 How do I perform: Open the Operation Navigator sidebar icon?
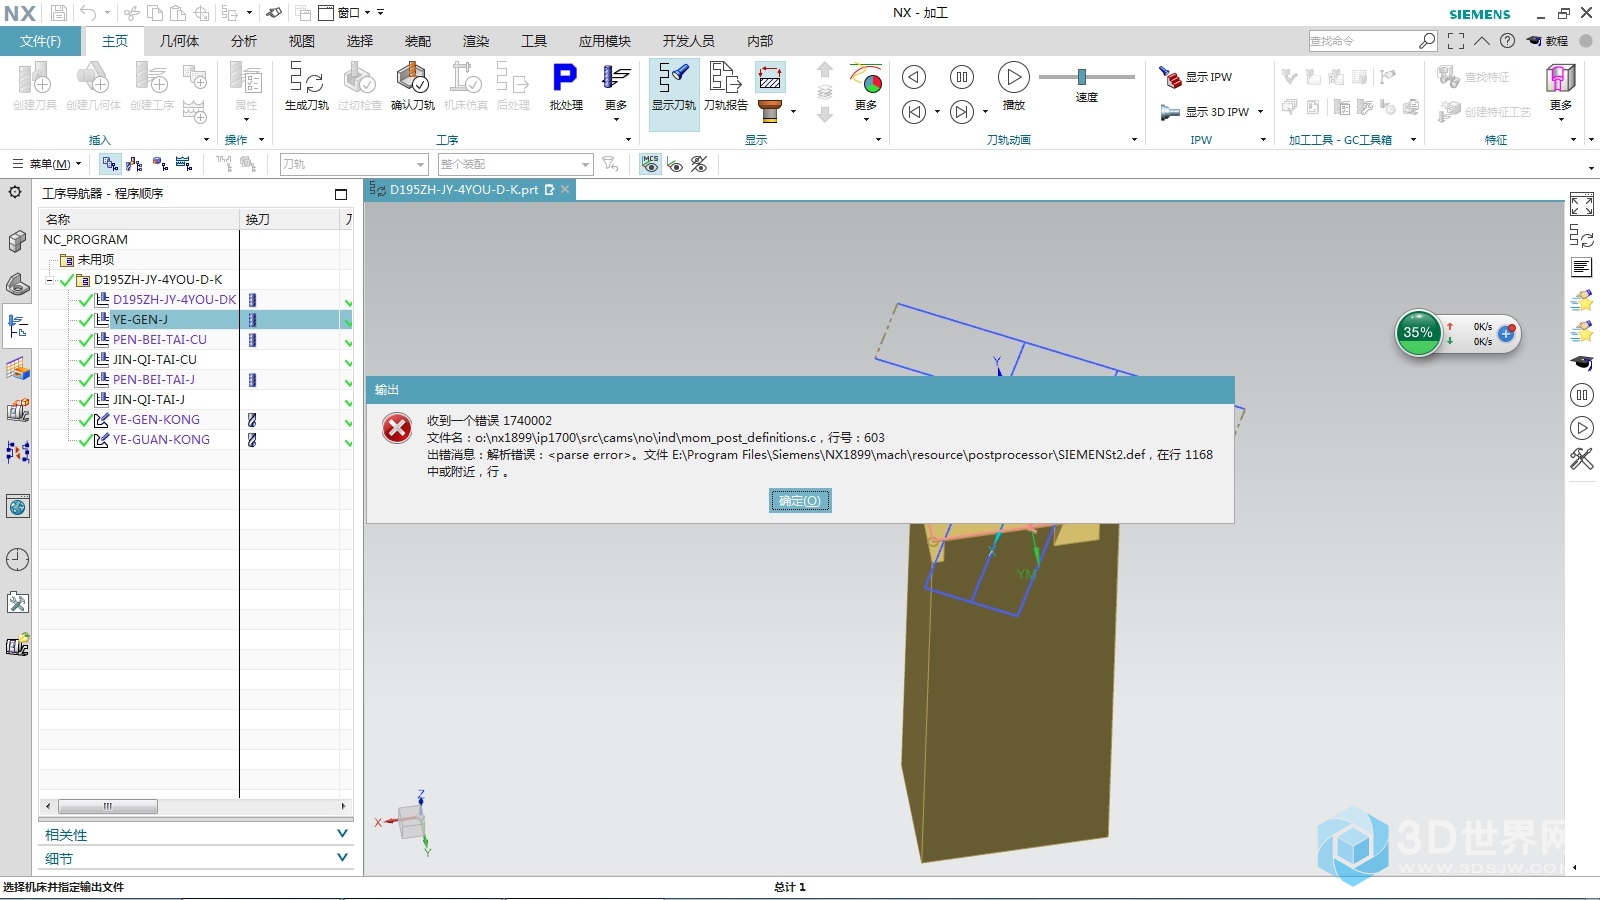click(x=17, y=325)
